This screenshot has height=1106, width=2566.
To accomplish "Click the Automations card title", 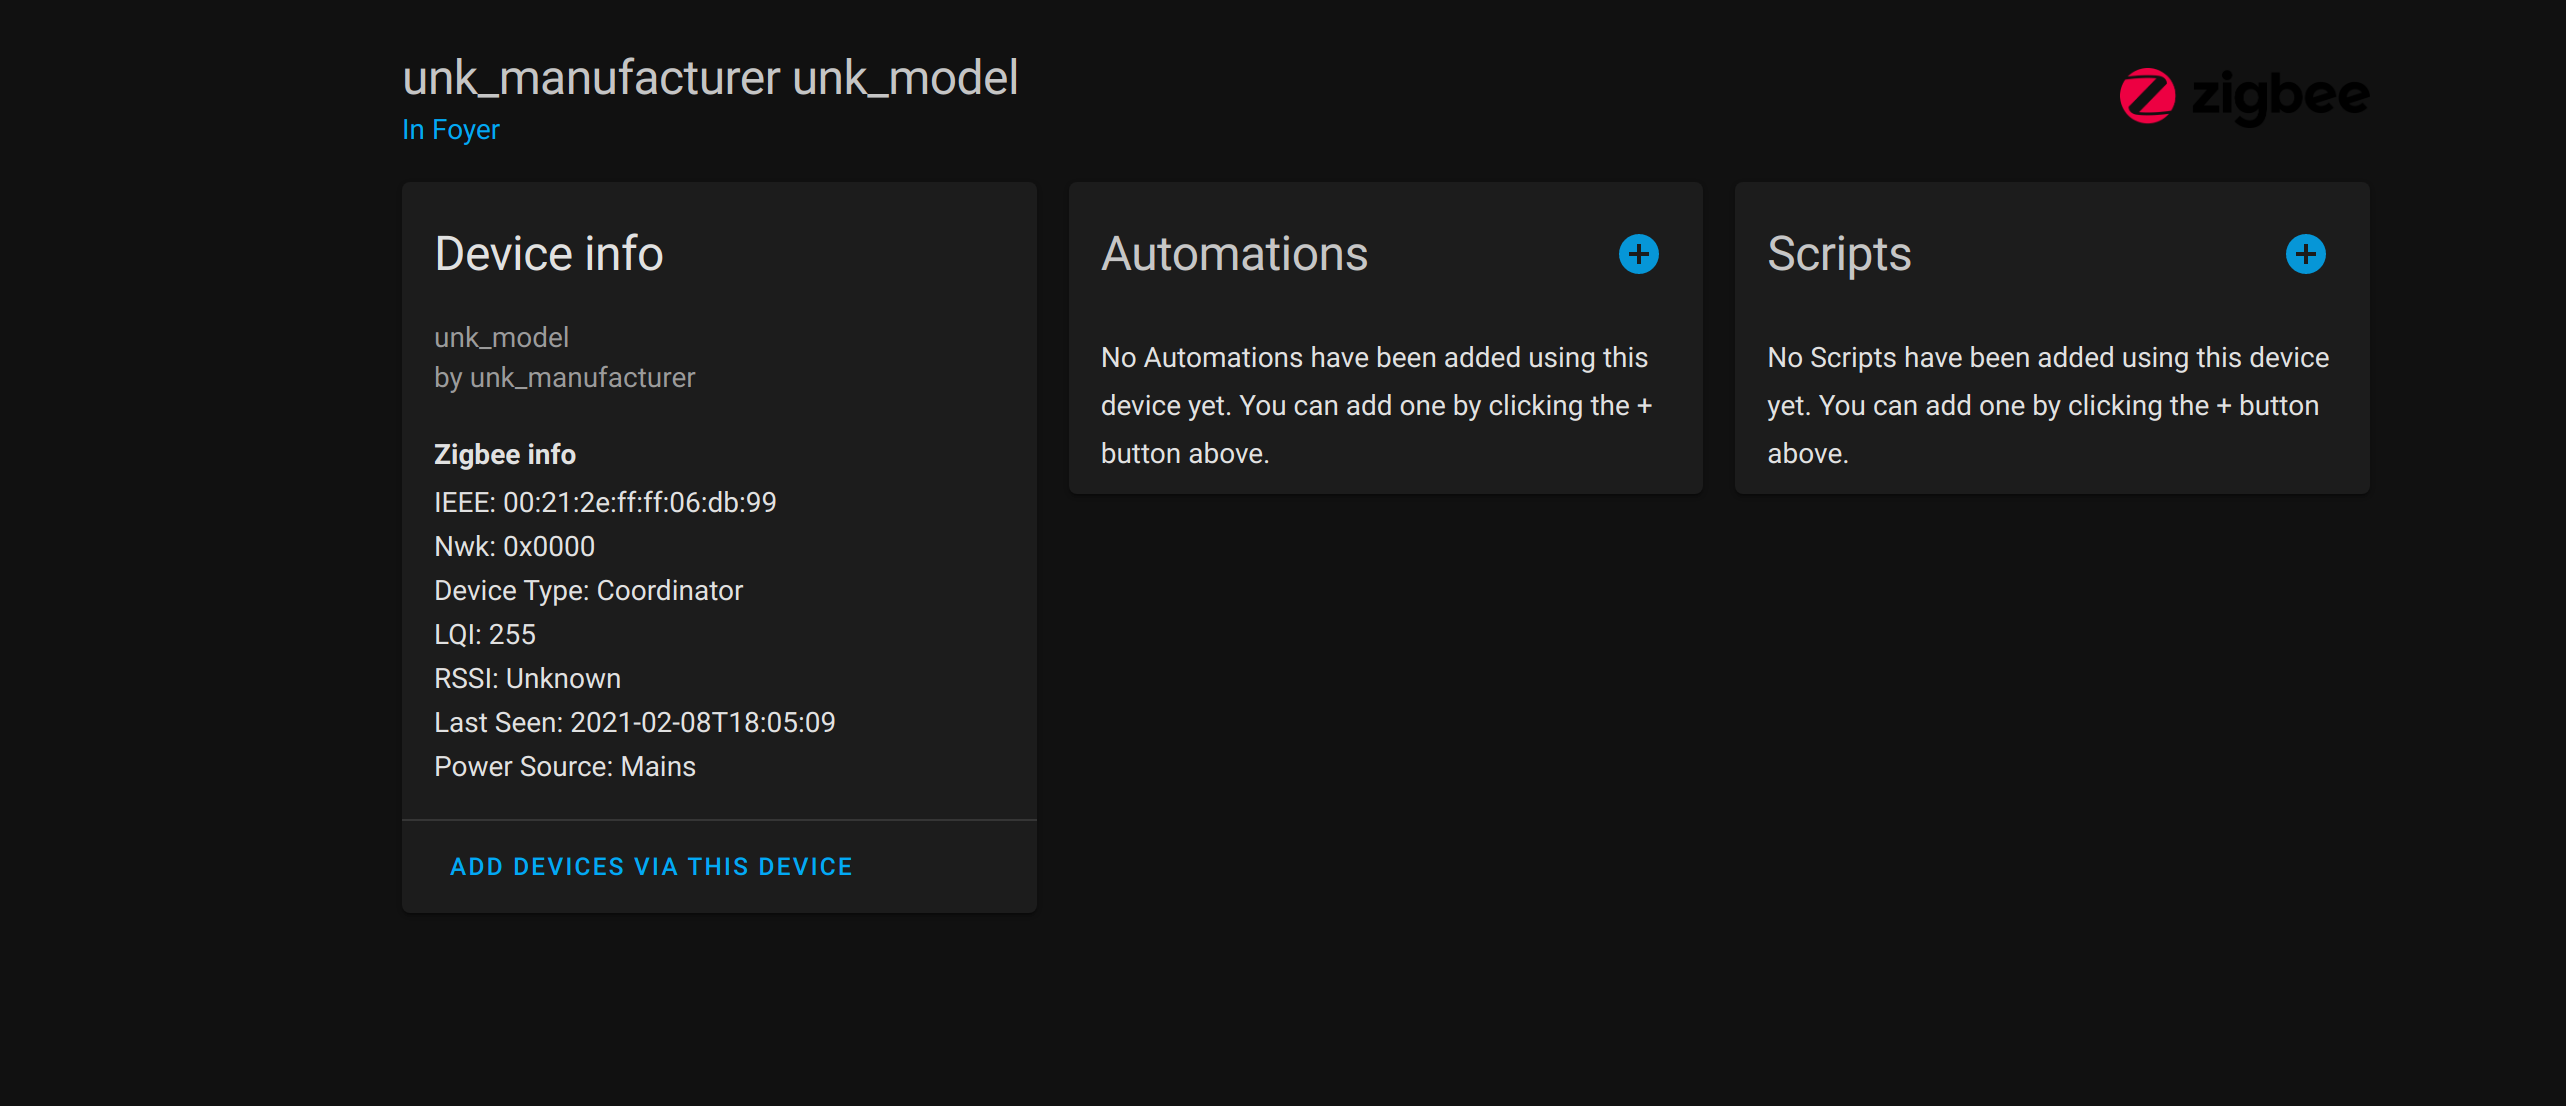I will tap(1234, 254).
